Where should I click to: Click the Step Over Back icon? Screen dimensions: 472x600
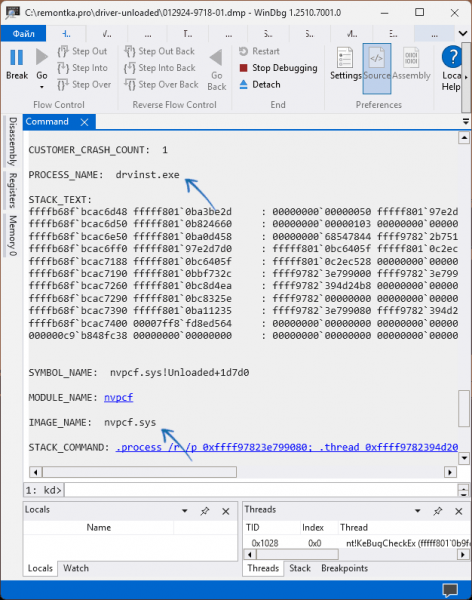[x=130, y=85]
